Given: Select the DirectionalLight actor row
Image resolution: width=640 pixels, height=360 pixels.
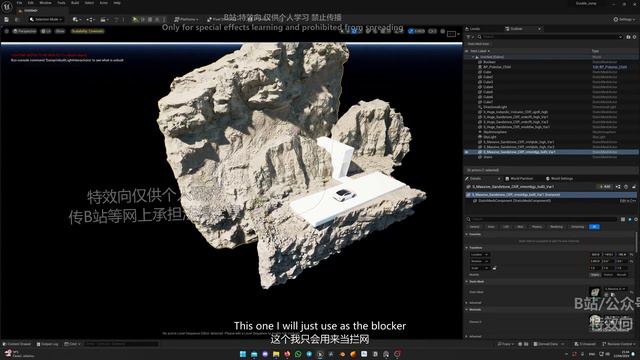Looking at the screenshot, I should tap(495, 107).
